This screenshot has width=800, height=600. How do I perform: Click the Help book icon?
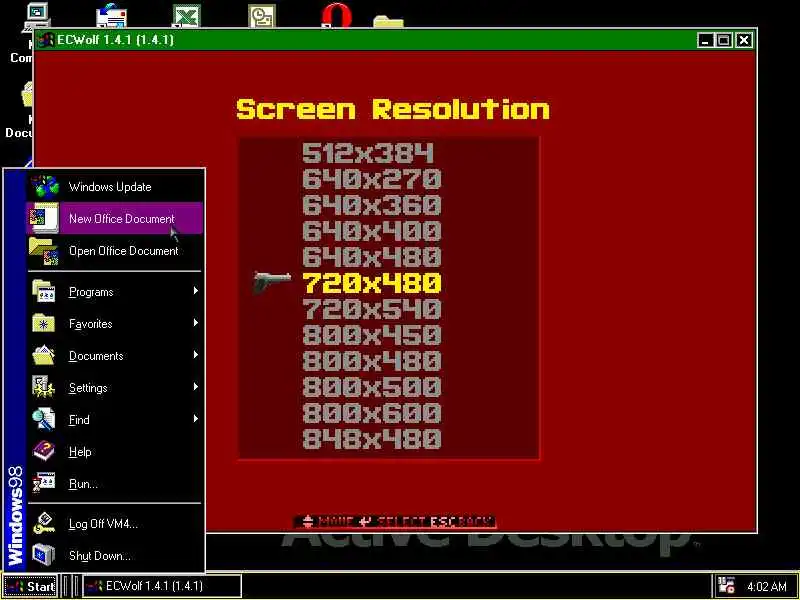tap(44, 451)
